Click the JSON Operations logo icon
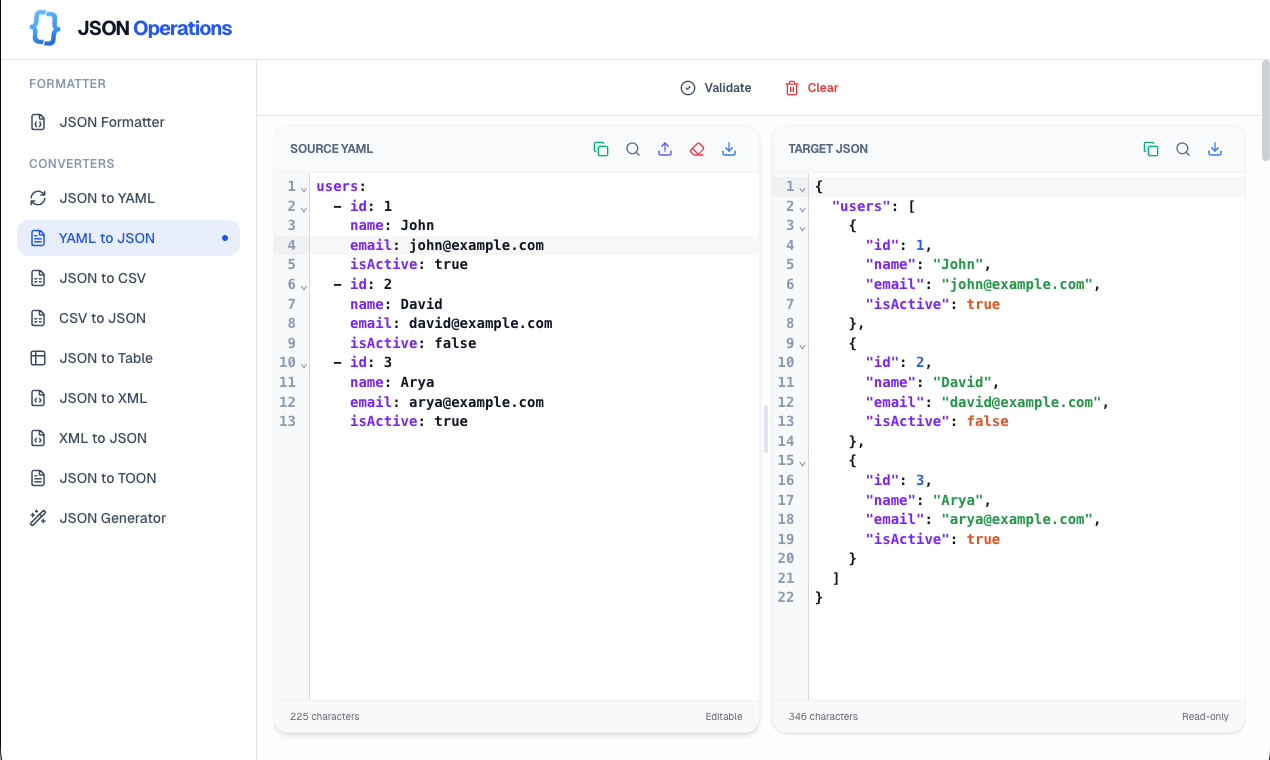 point(43,28)
